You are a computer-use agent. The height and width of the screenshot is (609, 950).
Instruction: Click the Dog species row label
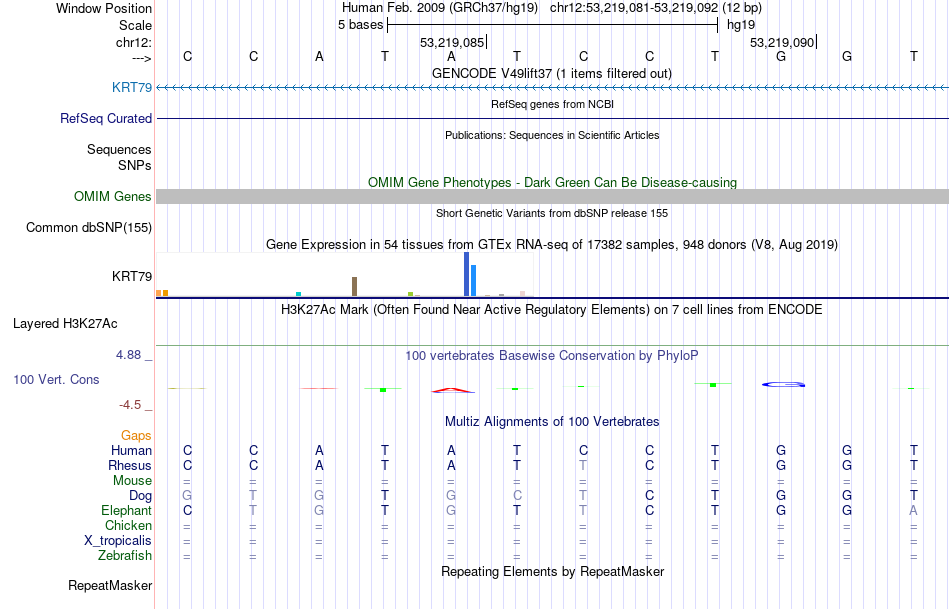tap(140, 496)
